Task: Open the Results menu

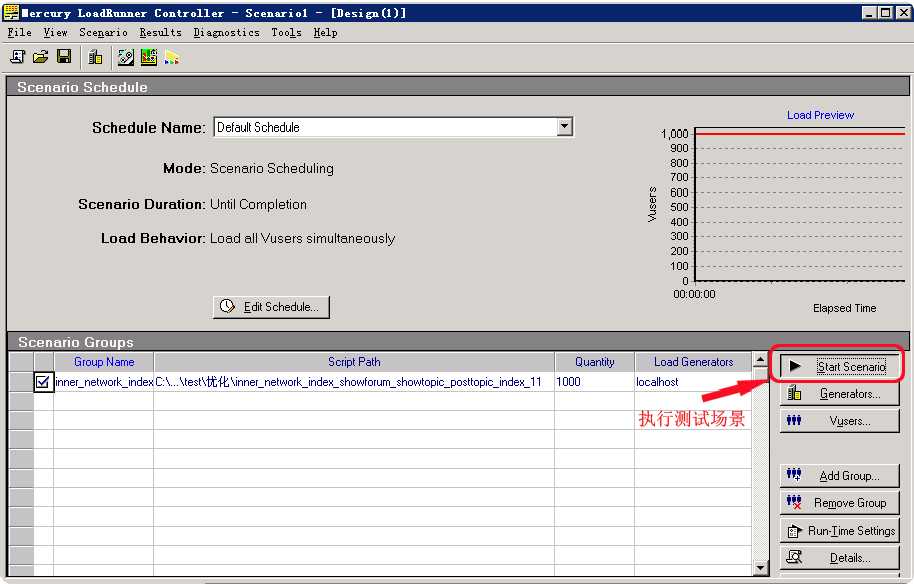Action: coord(160,33)
